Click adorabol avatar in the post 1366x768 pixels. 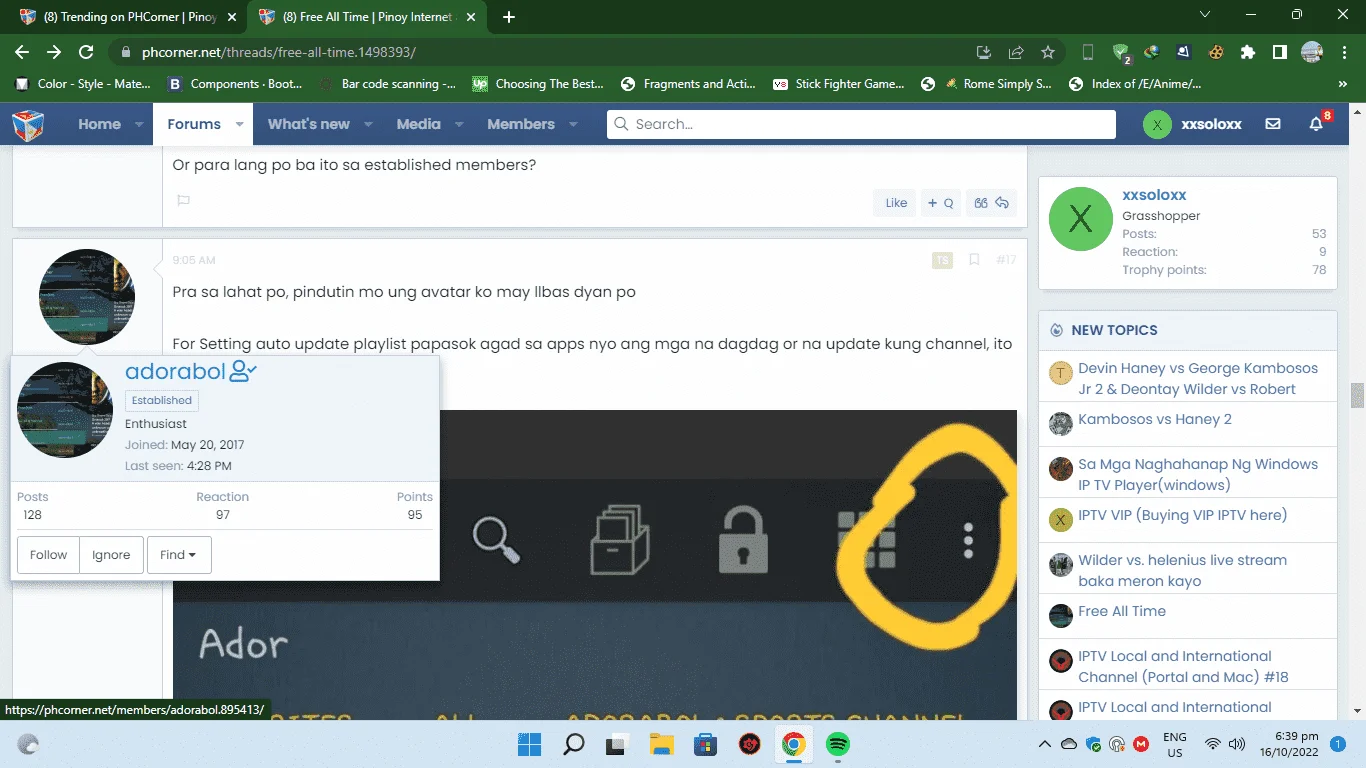point(87,297)
